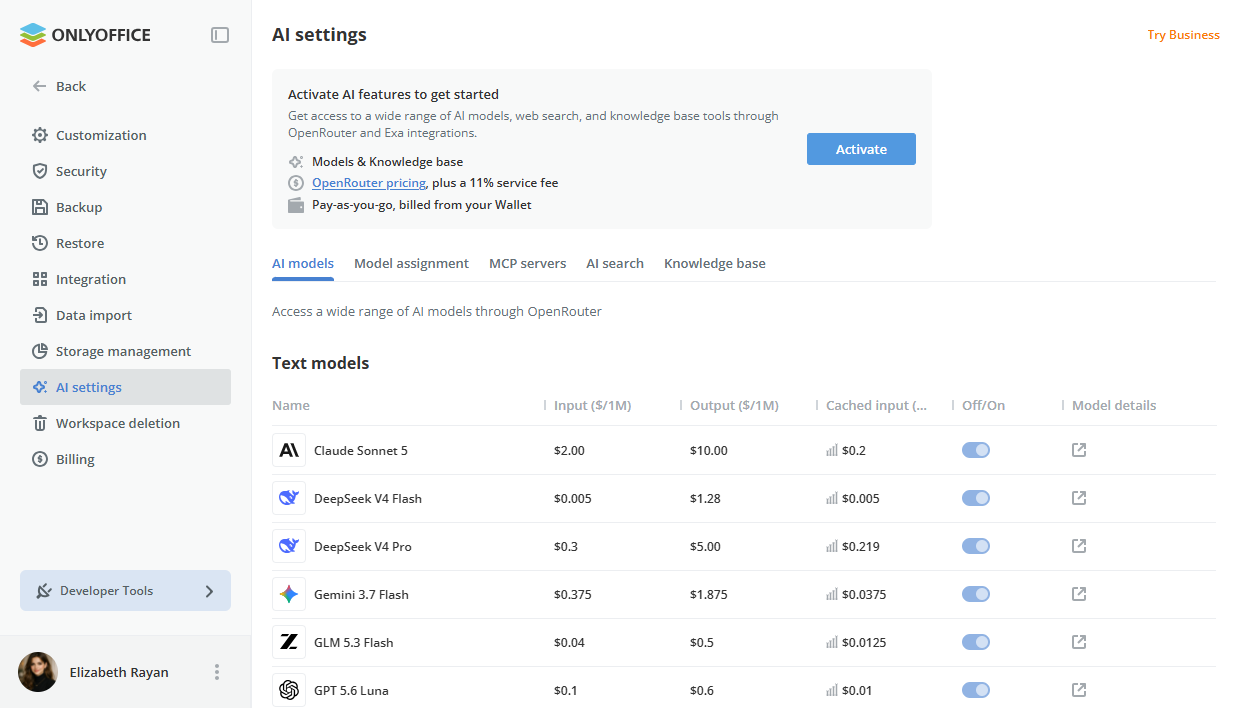
Task: Expand Developer Tools with chevron arrow
Action: point(209,591)
